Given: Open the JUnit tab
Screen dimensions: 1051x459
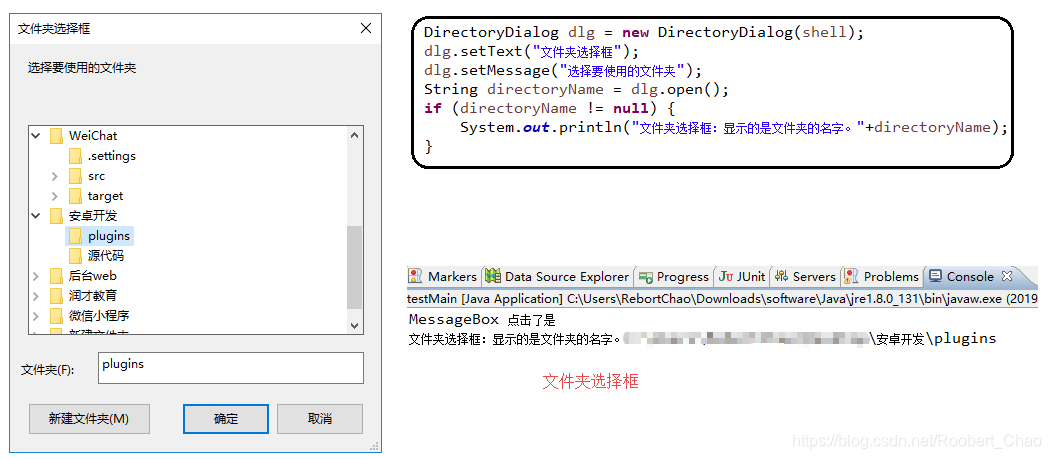Looking at the screenshot, I should [x=743, y=276].
